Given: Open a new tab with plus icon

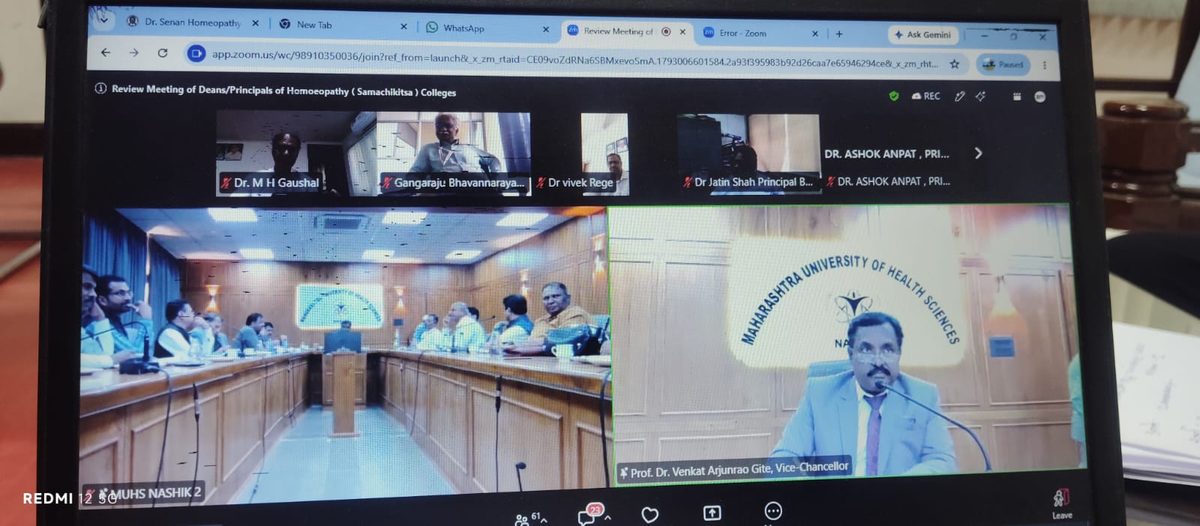Looking at the screenshot, I should click(839, 34).
